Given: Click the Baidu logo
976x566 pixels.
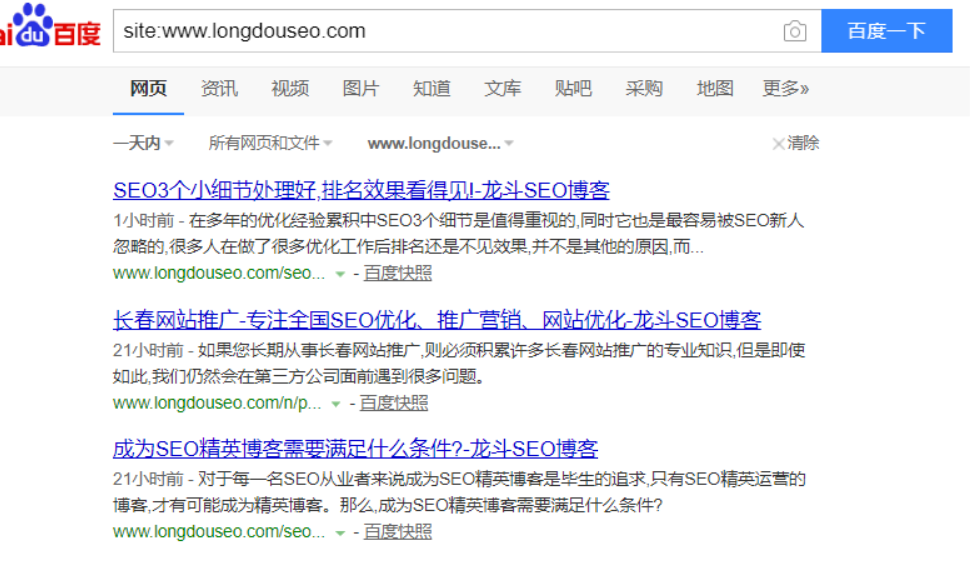Looking at the screenshot, I should point(50,26).
